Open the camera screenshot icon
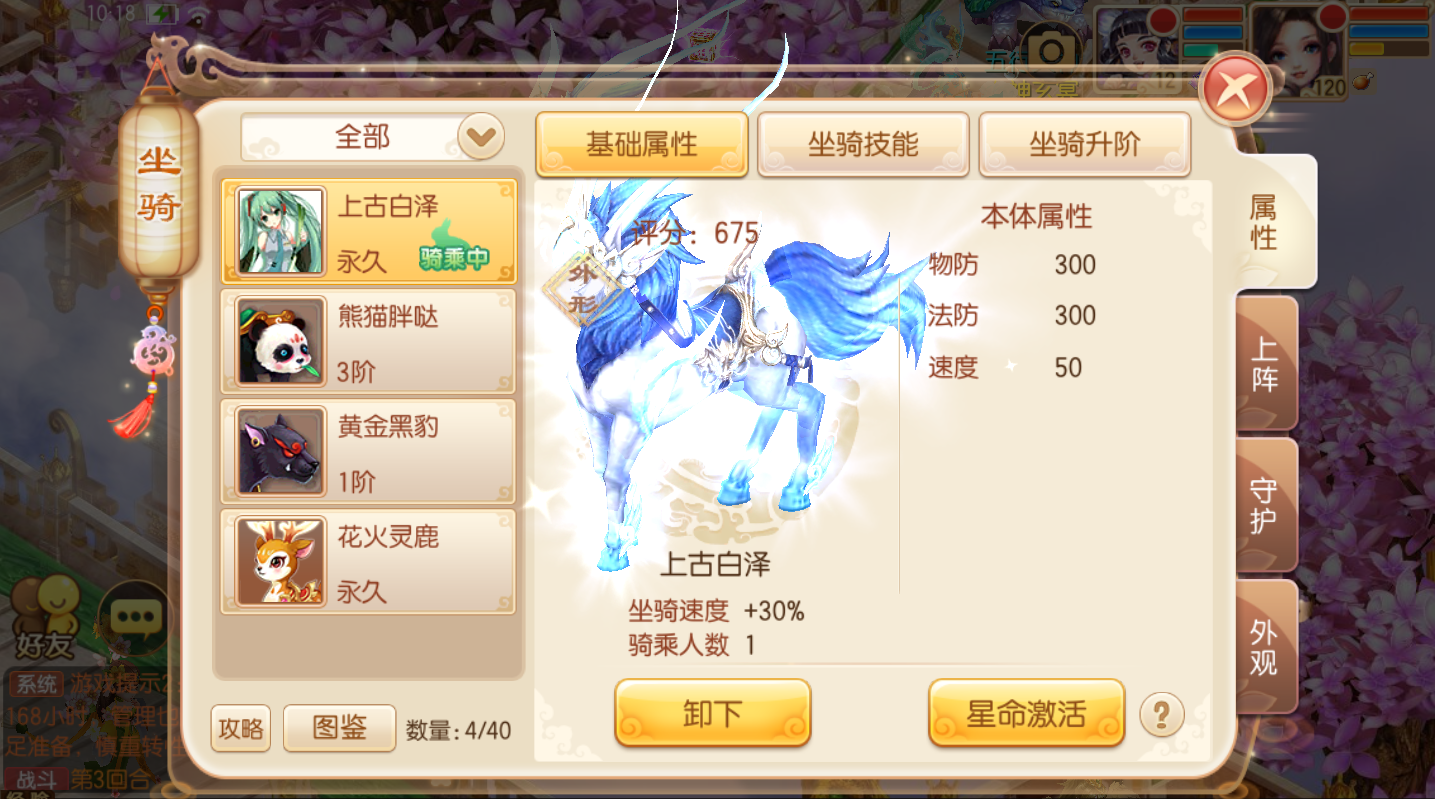The width and height of the screenshot is (1435, 799). 1050,49
